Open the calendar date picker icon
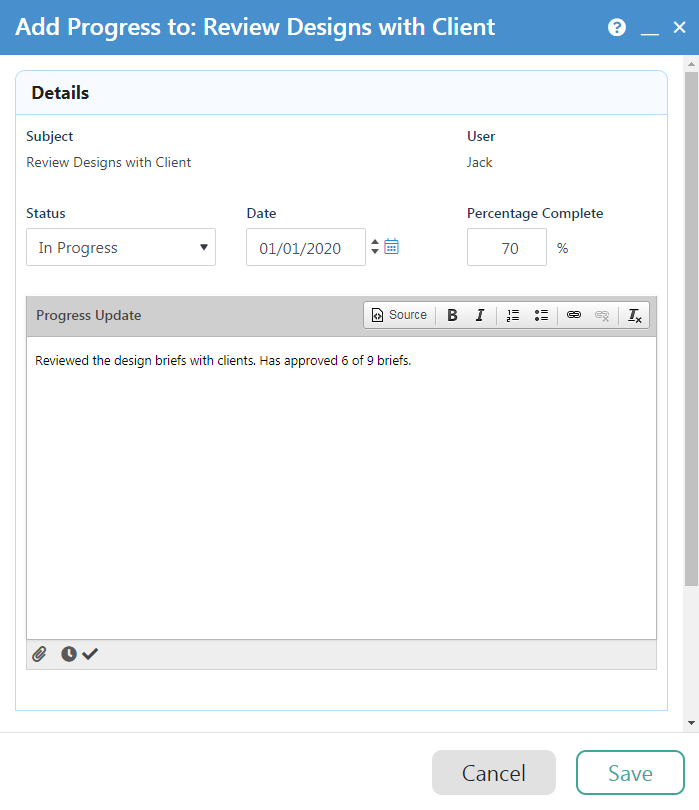The height and width of the screenshot is (810, 699). pyautogui.click(x=392, y=246)
